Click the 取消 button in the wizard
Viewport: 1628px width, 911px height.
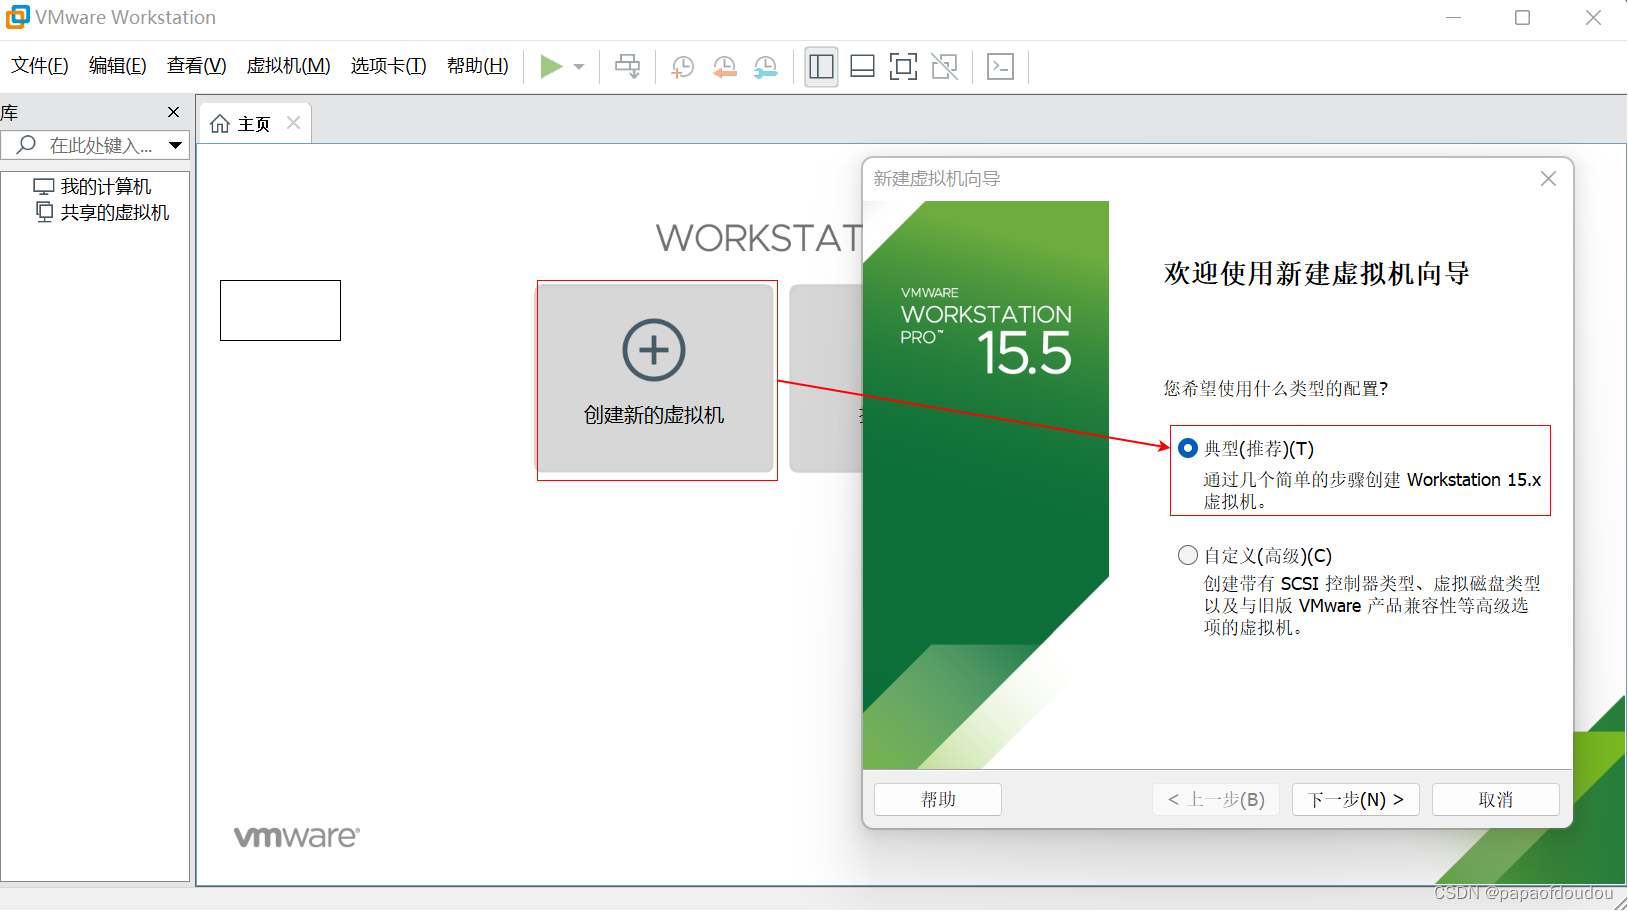(x=1496, y=799)
